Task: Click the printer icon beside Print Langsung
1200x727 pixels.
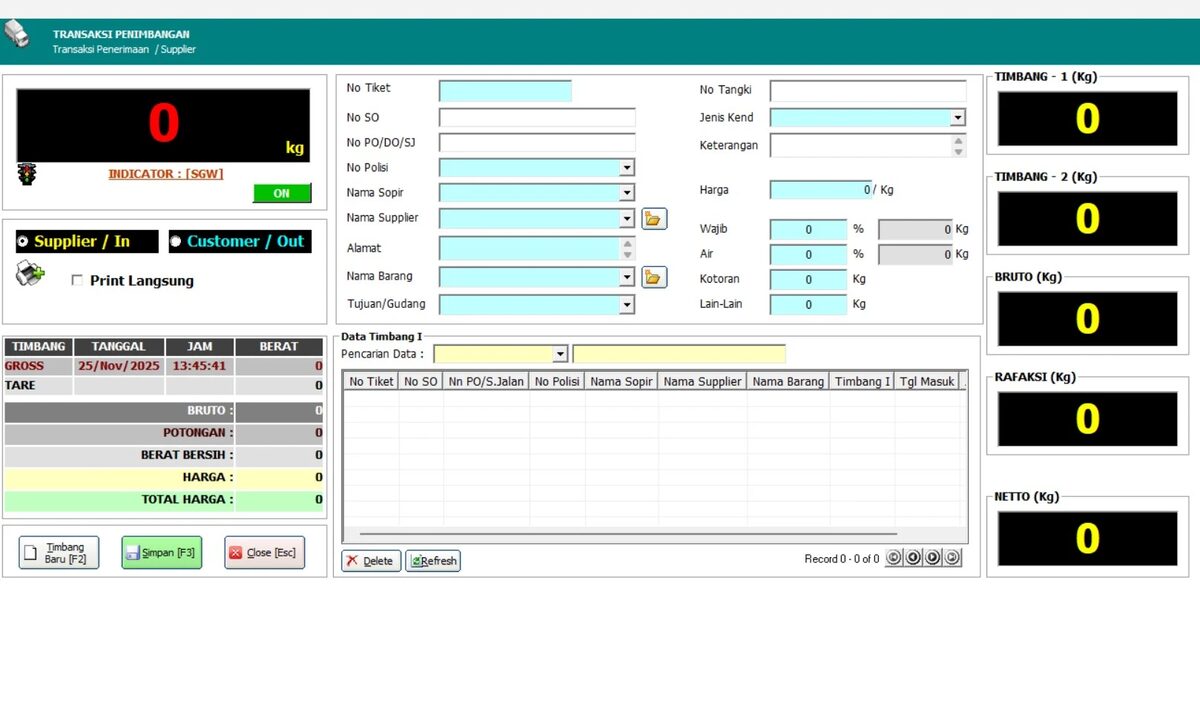Action: click(x=30, y=273)
